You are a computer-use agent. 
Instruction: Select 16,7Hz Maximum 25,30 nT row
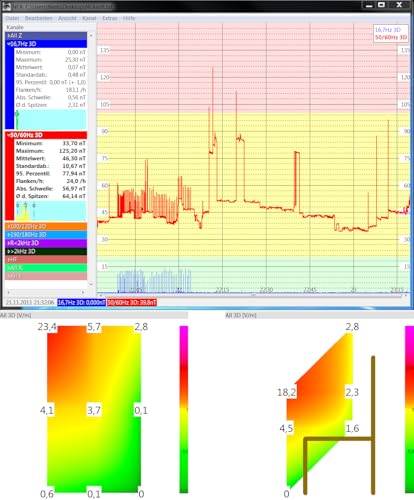[51, 60]
